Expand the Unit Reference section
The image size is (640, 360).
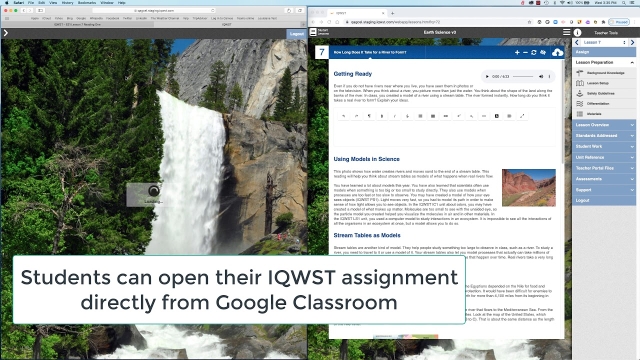pos(604,157)
